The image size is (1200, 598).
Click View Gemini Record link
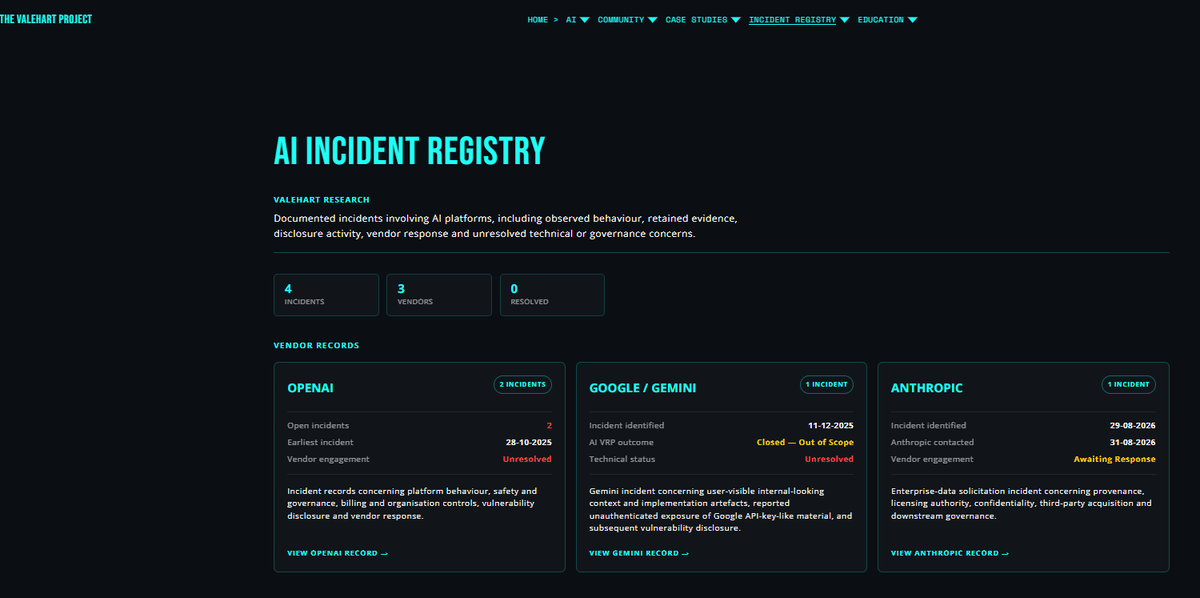pos(639,553)
